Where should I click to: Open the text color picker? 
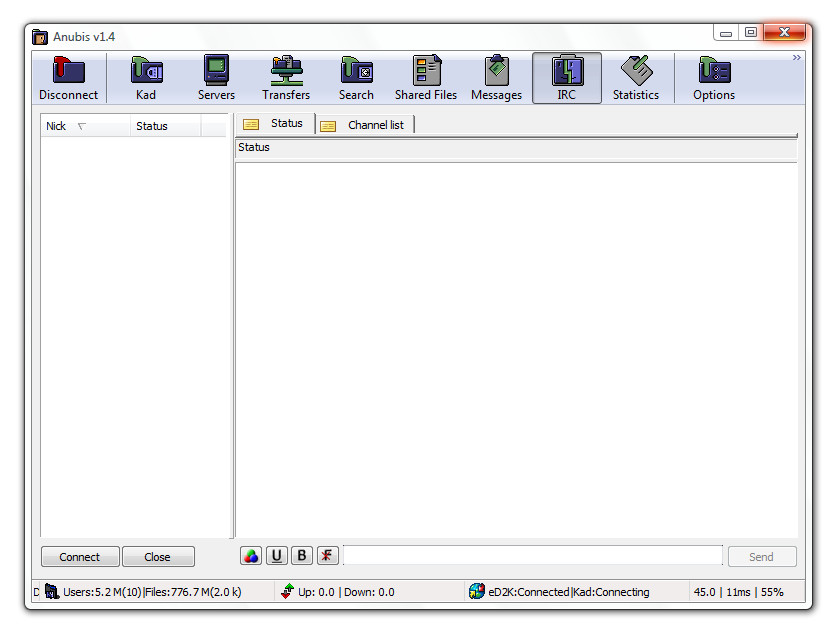click(x=251, y=555)
